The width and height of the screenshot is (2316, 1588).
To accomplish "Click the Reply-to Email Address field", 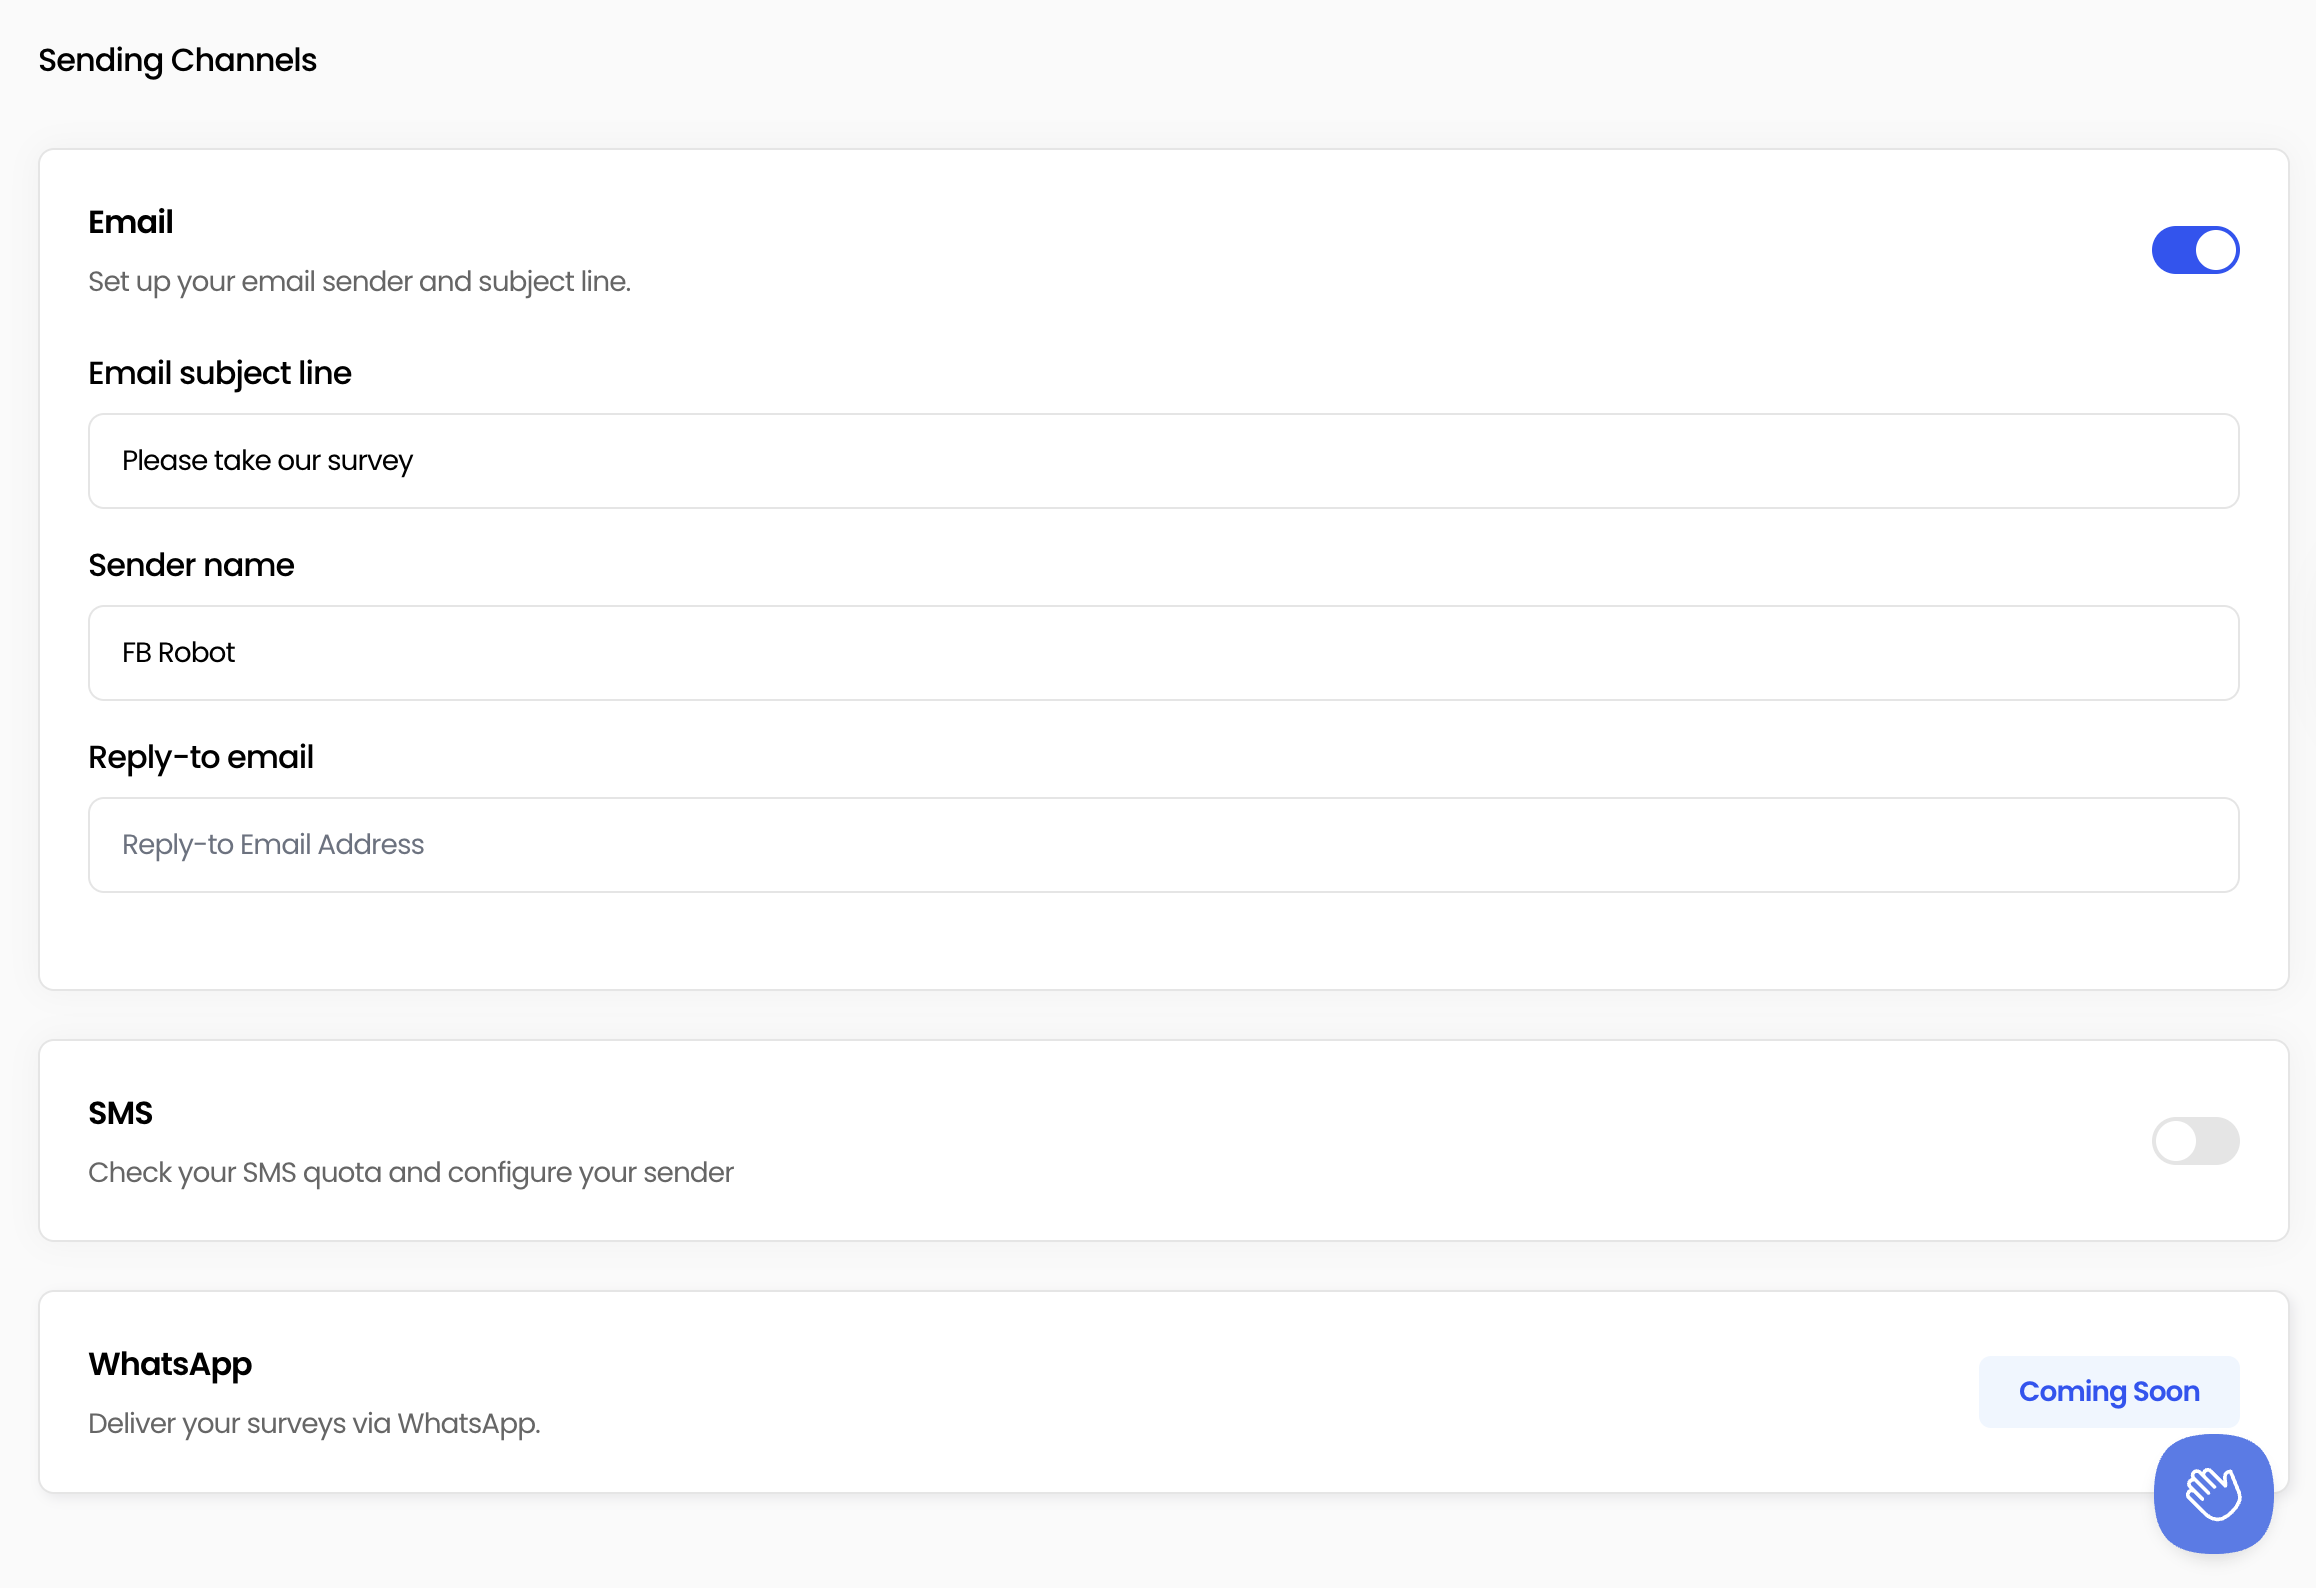I will pos(1162,844).
